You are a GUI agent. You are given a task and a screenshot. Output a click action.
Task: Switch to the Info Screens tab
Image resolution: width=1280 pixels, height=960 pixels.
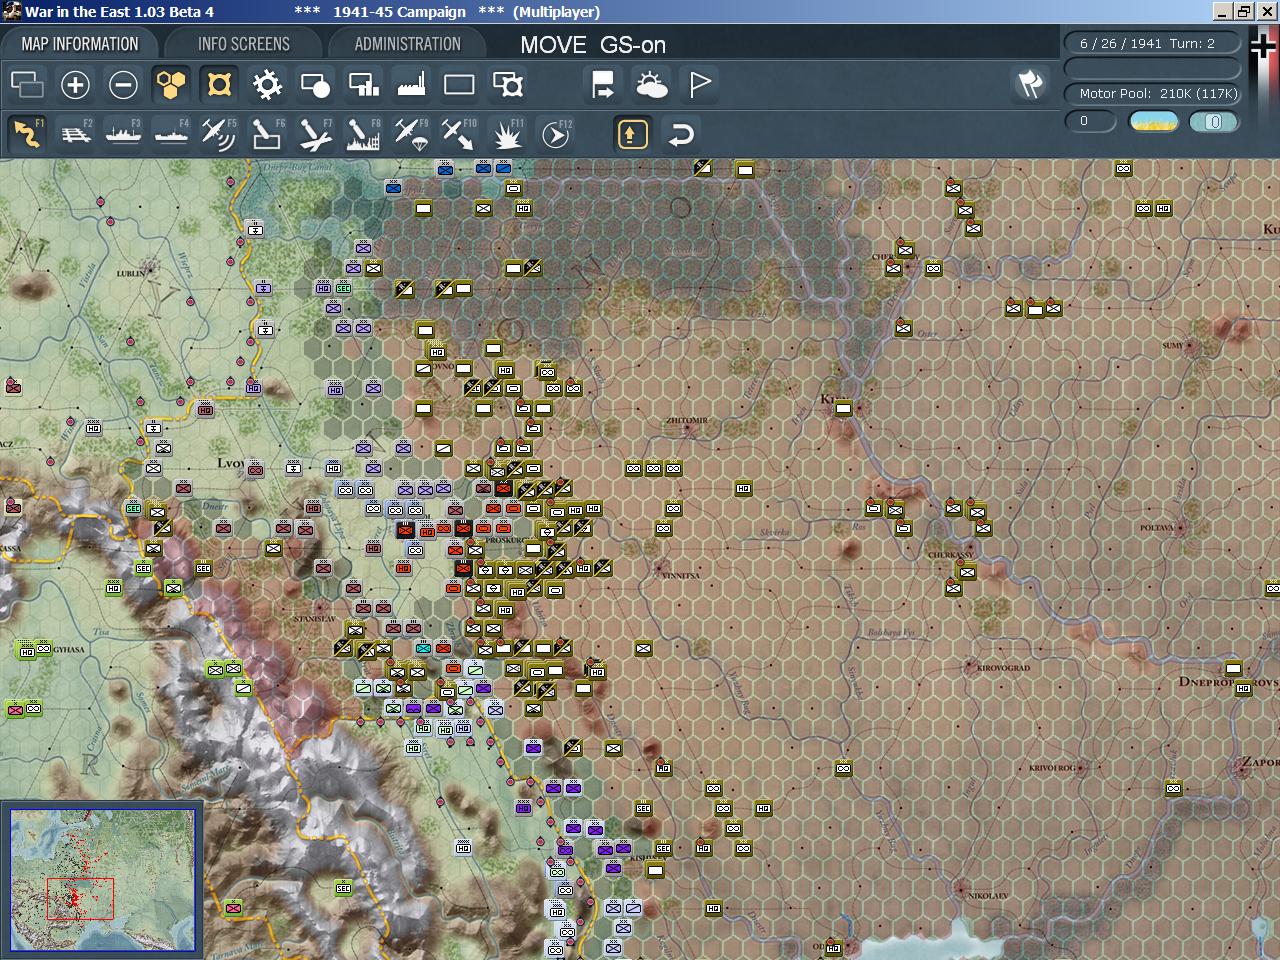tap(244, 44)
